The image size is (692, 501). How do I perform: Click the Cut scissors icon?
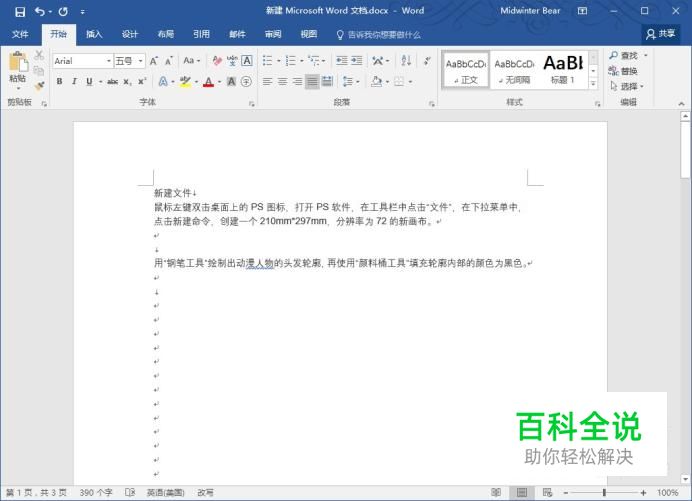tap(39, 55)
